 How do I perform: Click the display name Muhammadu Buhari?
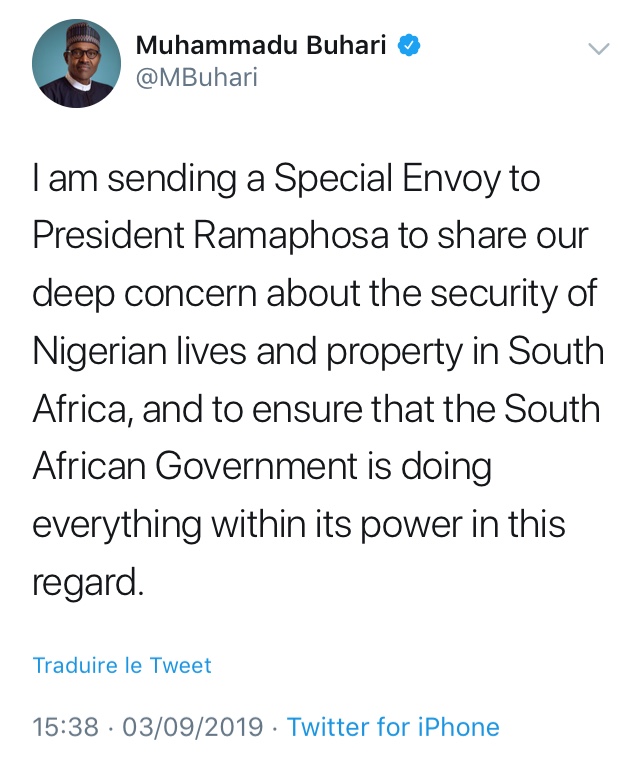pos(260,45)
